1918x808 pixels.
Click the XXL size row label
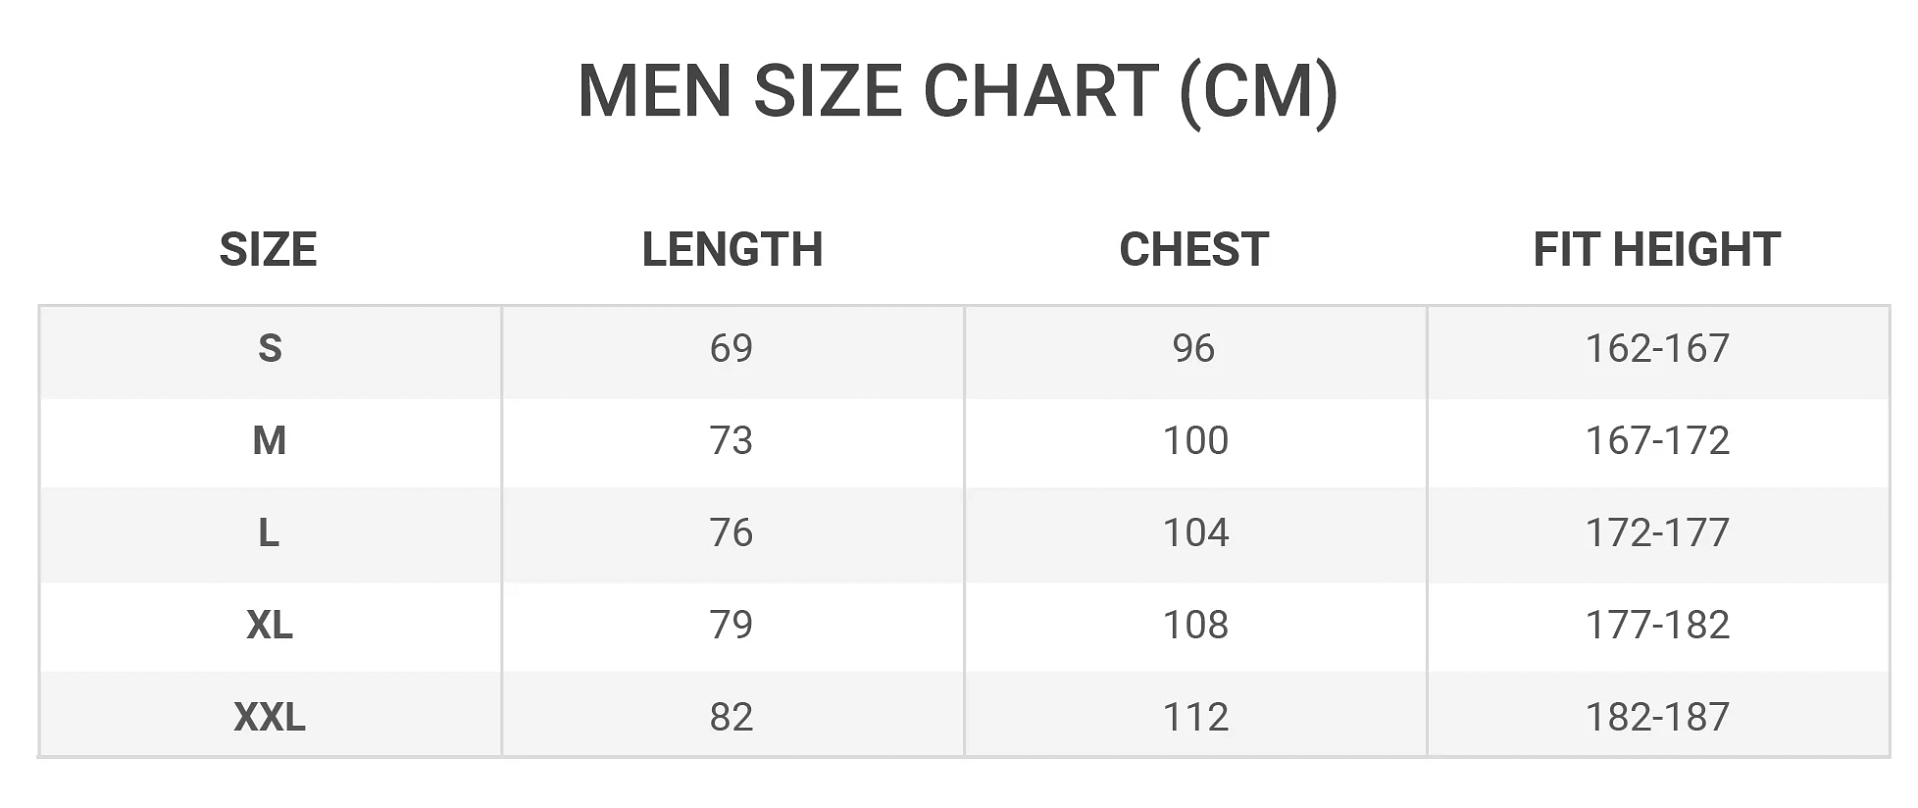pos(270,716)
